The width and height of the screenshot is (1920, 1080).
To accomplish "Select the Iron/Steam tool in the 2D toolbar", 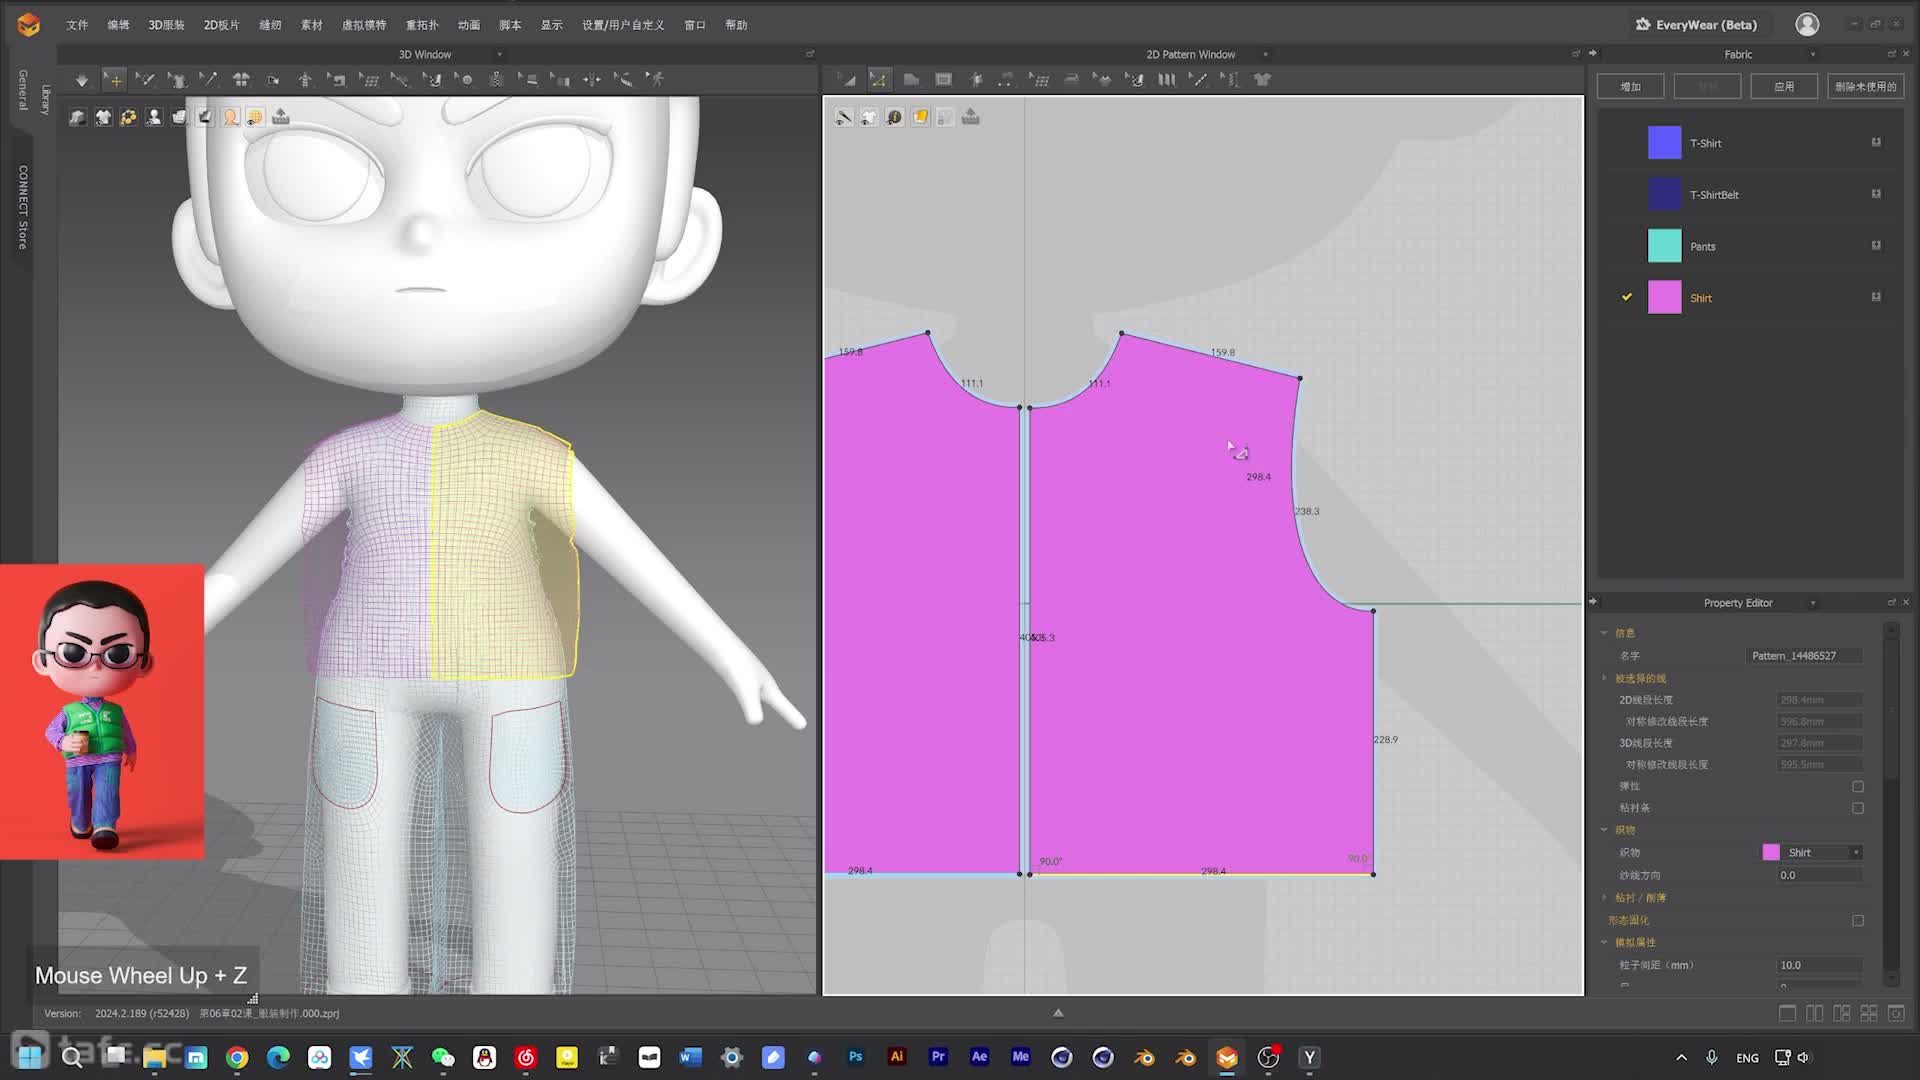I will (1071, 80).
